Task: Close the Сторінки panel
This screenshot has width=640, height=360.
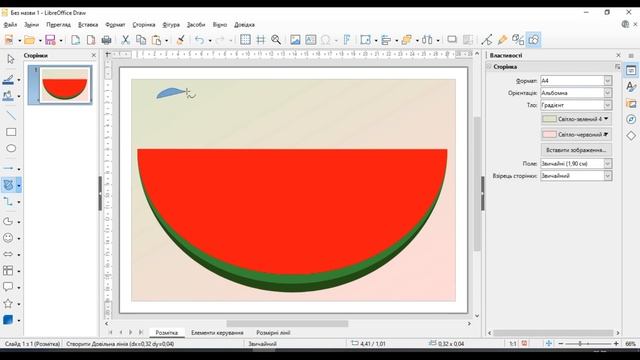Action: pyautogui.click(x=93, y=55)
